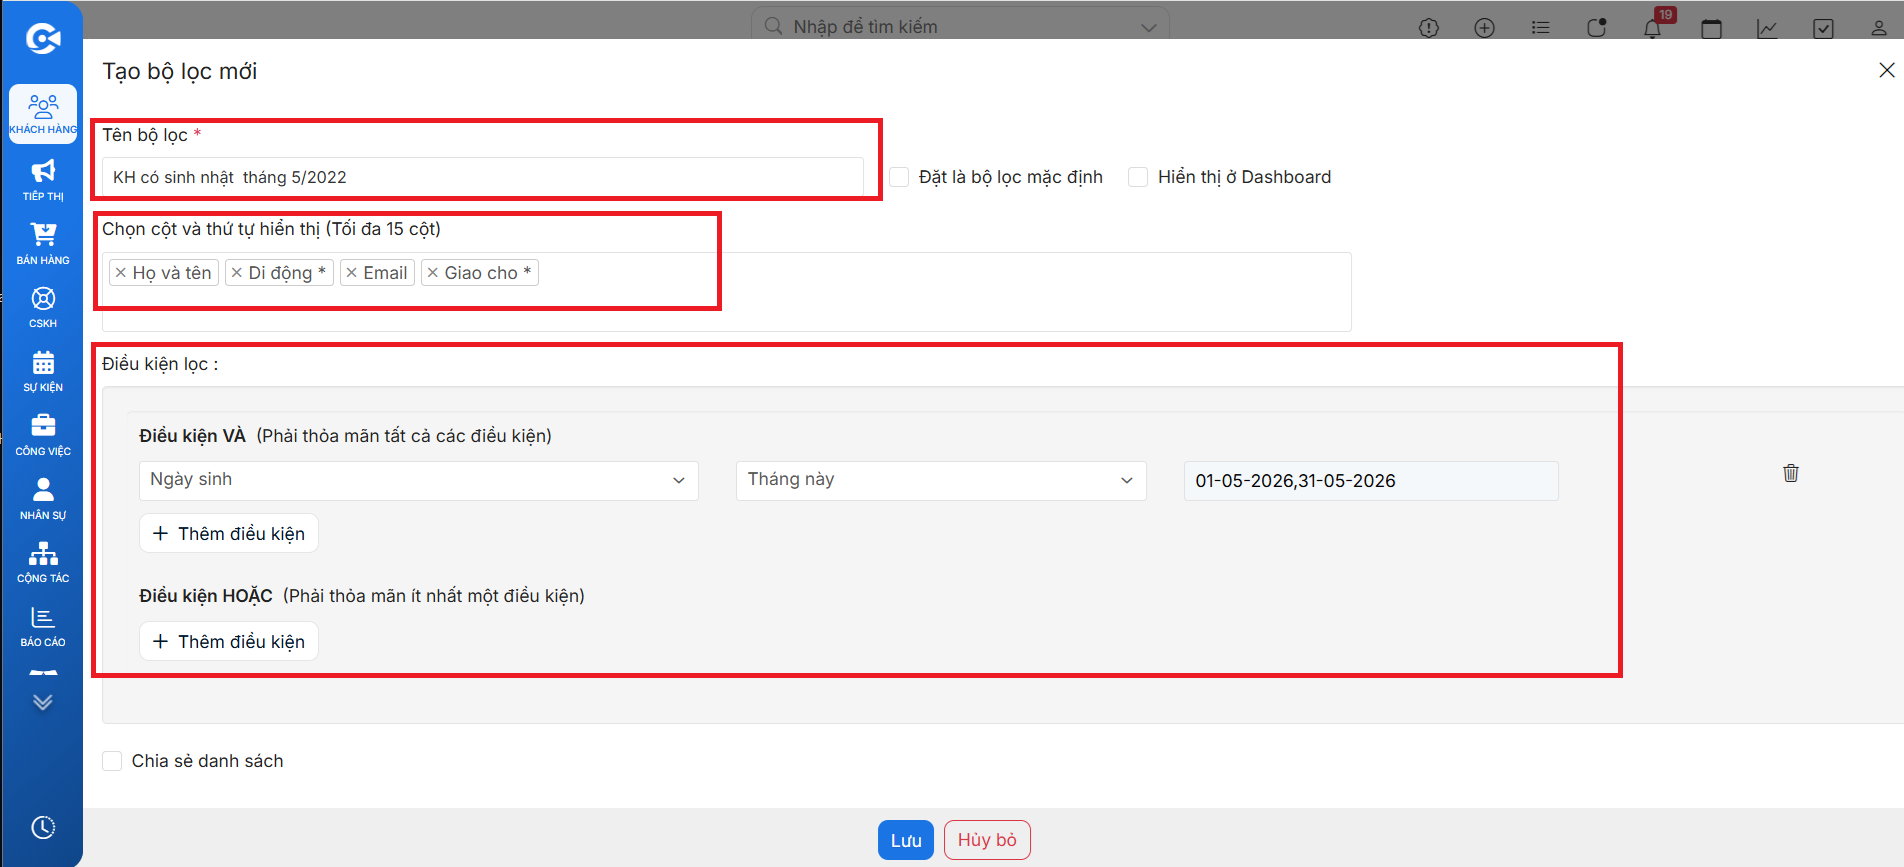
Task: Delete the Ngày sinh condition with trash icon
Action: pyautogui.click(x=1791, y=473)
